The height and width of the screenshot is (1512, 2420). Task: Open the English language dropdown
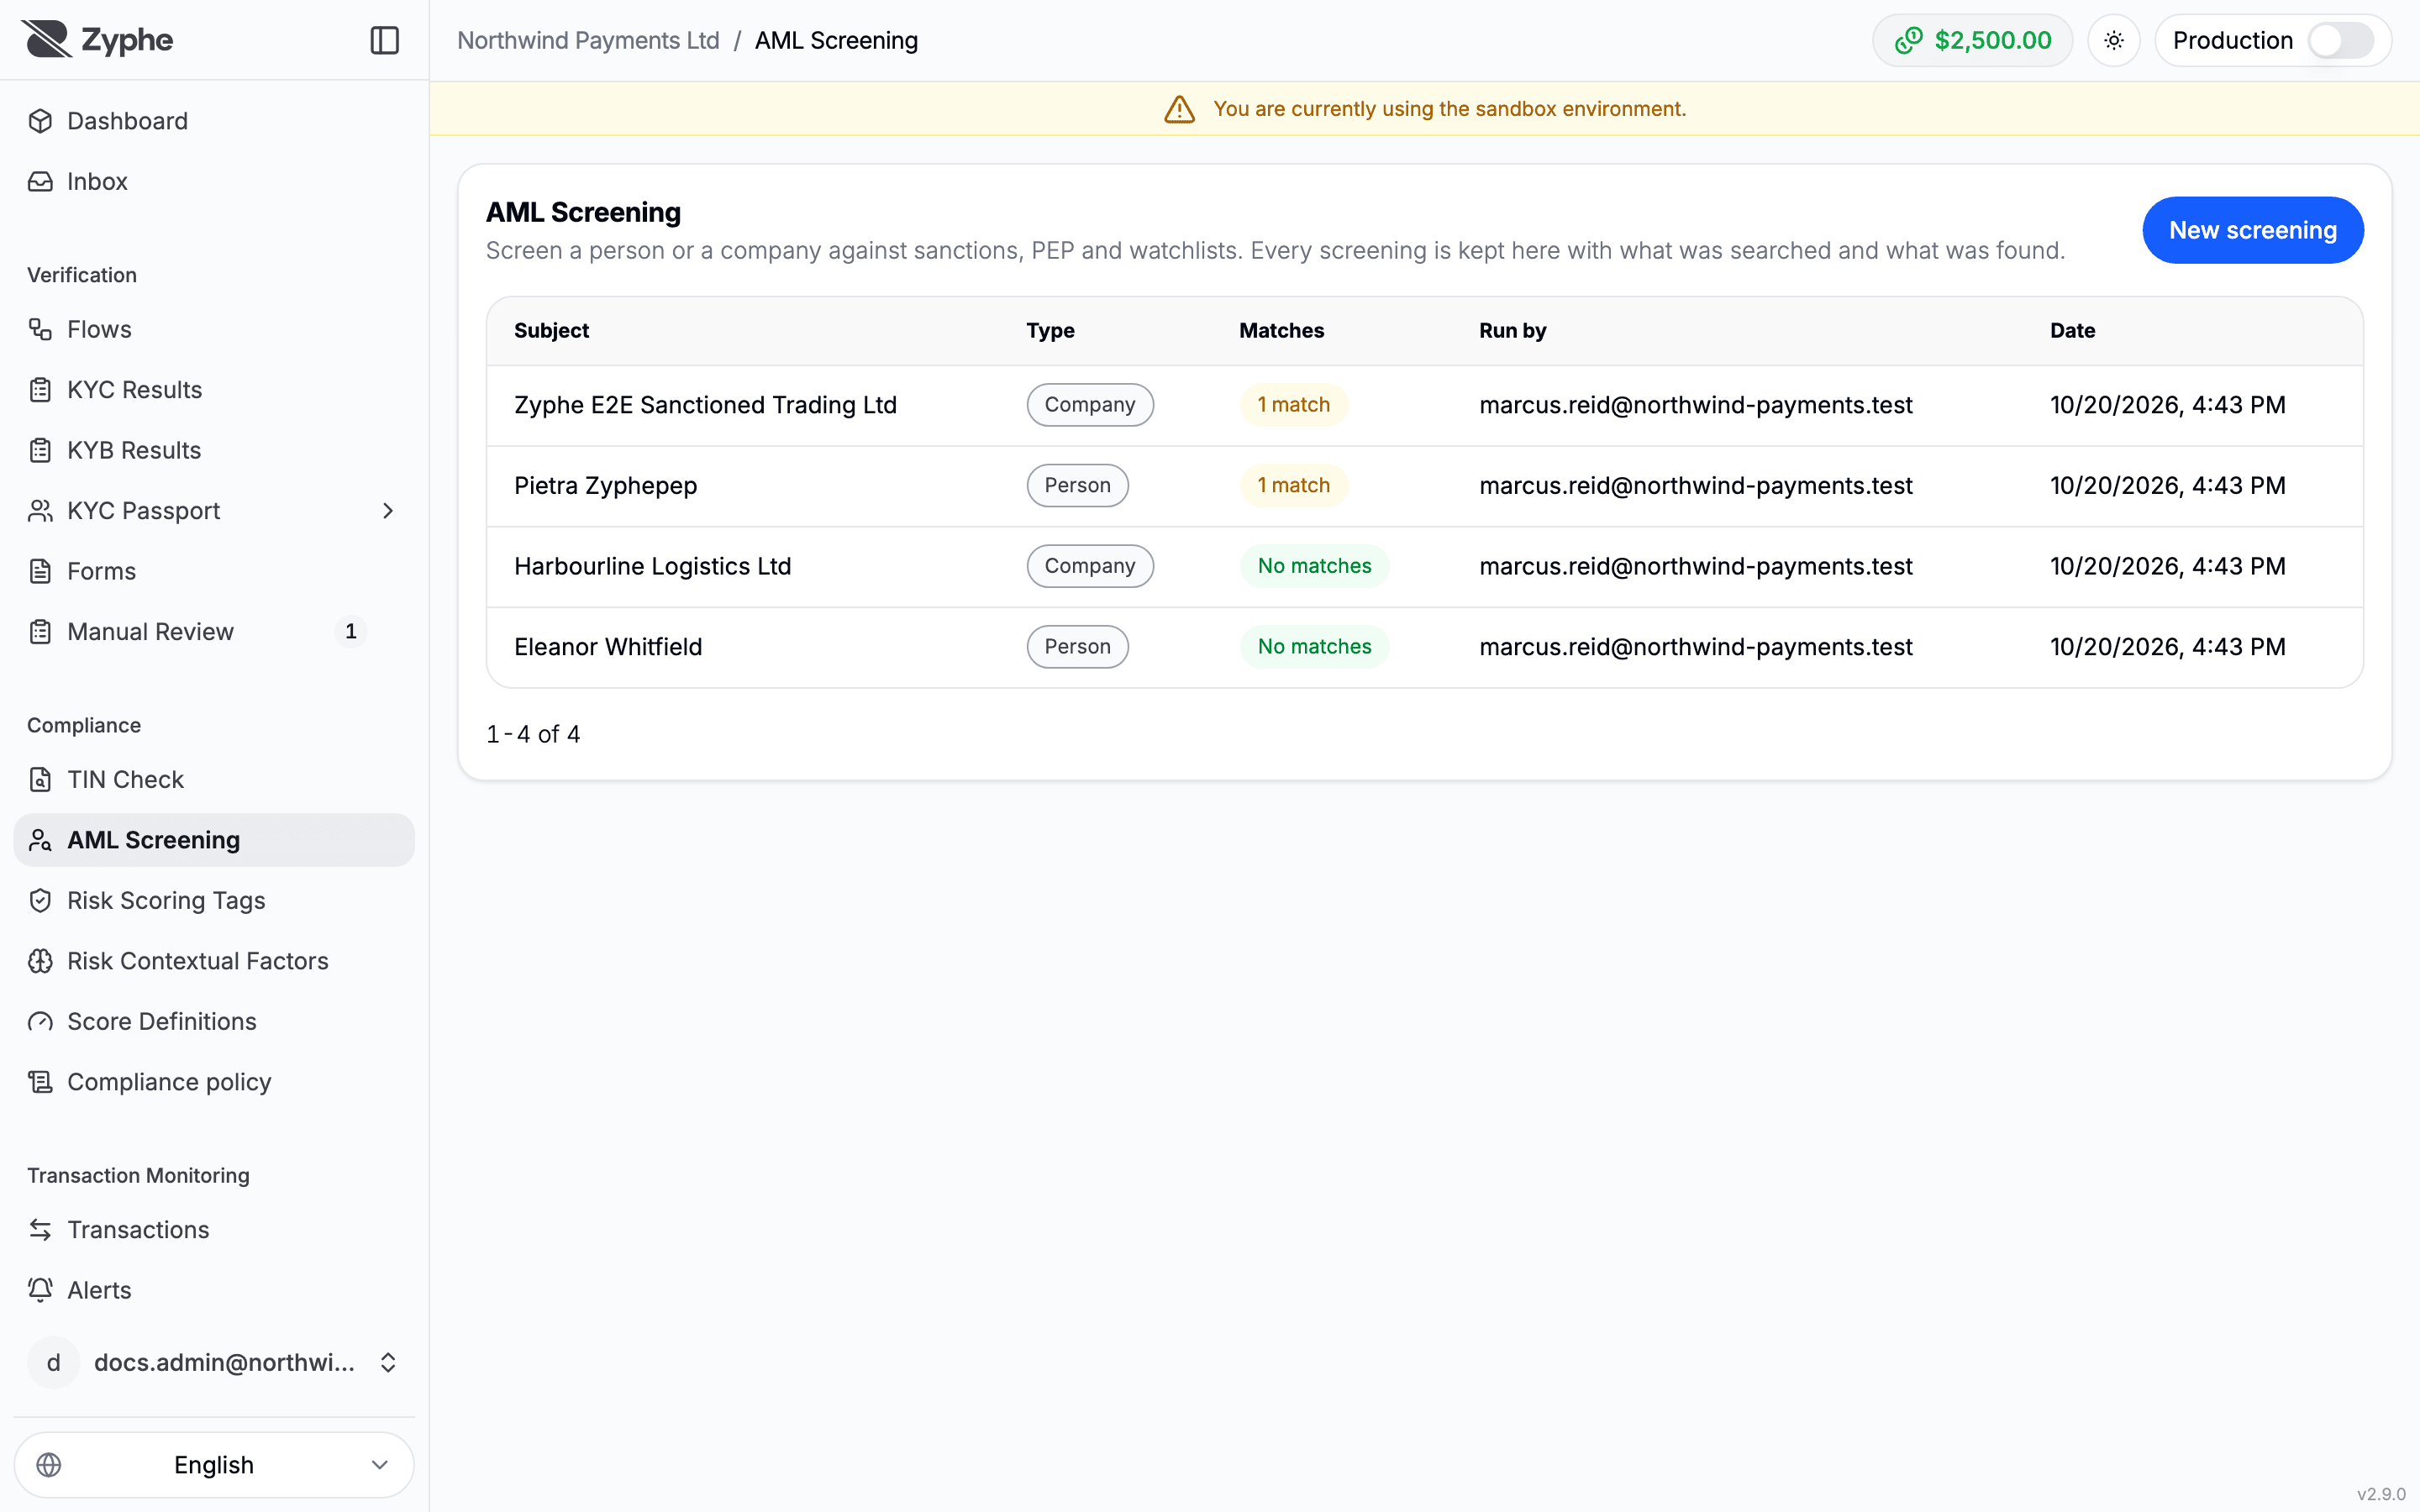[x=214, y=1464]
